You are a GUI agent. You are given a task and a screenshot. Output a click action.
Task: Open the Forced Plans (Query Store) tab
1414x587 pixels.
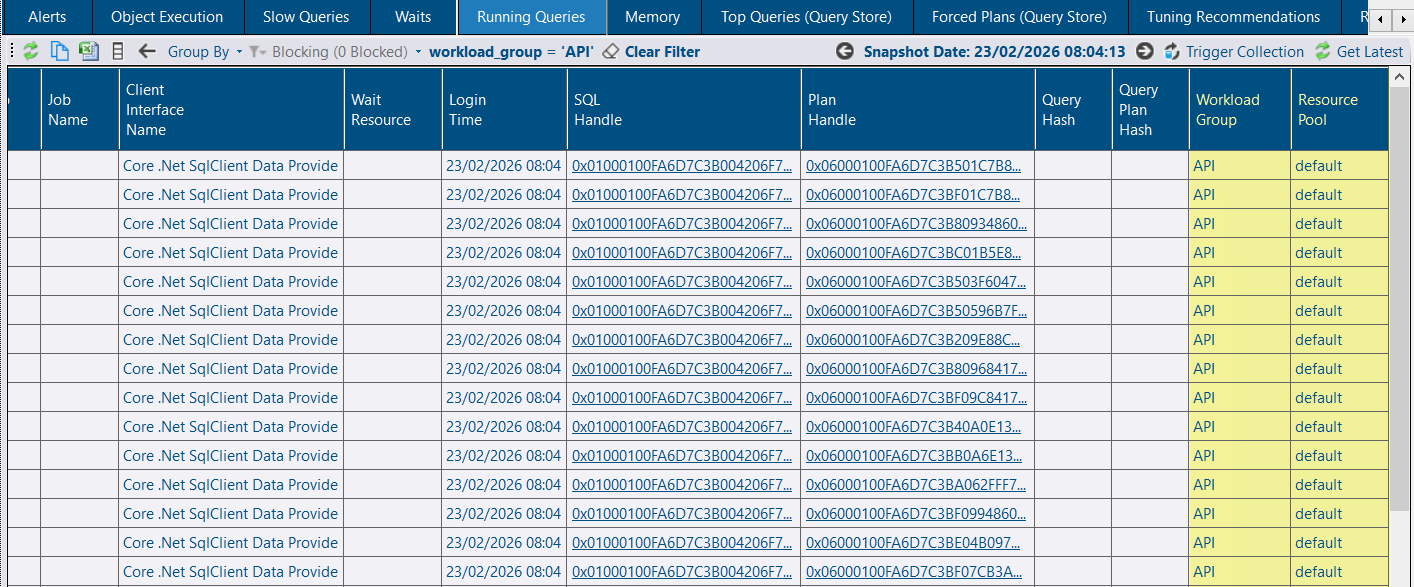pos(1019,17)
